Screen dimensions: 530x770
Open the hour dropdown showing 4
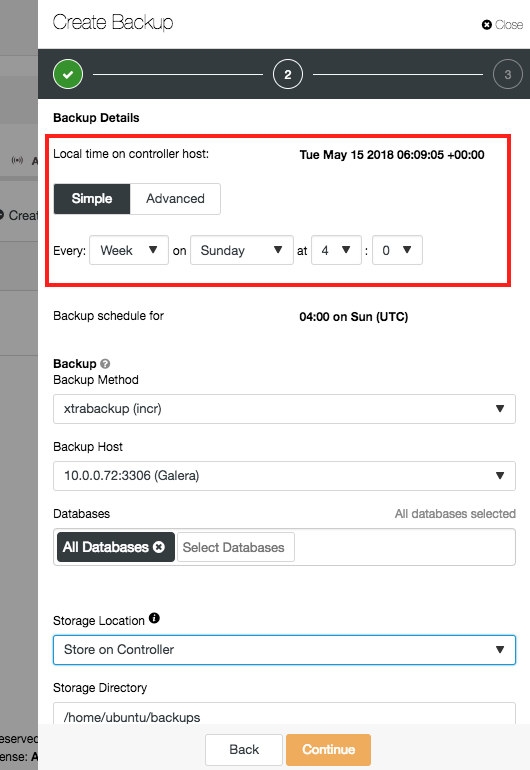[x=336, y=250]
